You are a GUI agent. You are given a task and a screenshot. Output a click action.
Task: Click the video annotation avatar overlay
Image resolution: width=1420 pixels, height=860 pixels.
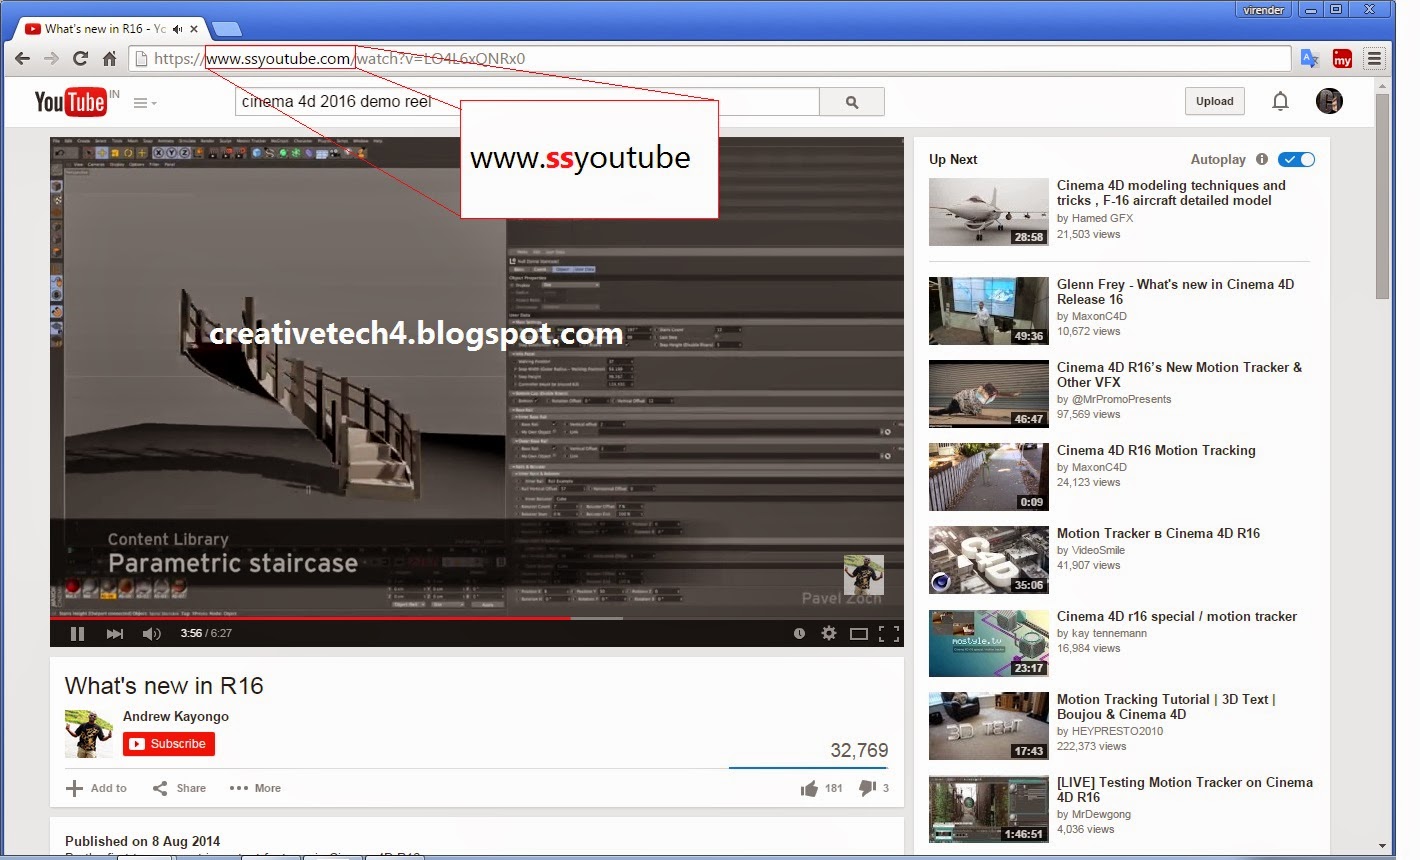point(863,575)
